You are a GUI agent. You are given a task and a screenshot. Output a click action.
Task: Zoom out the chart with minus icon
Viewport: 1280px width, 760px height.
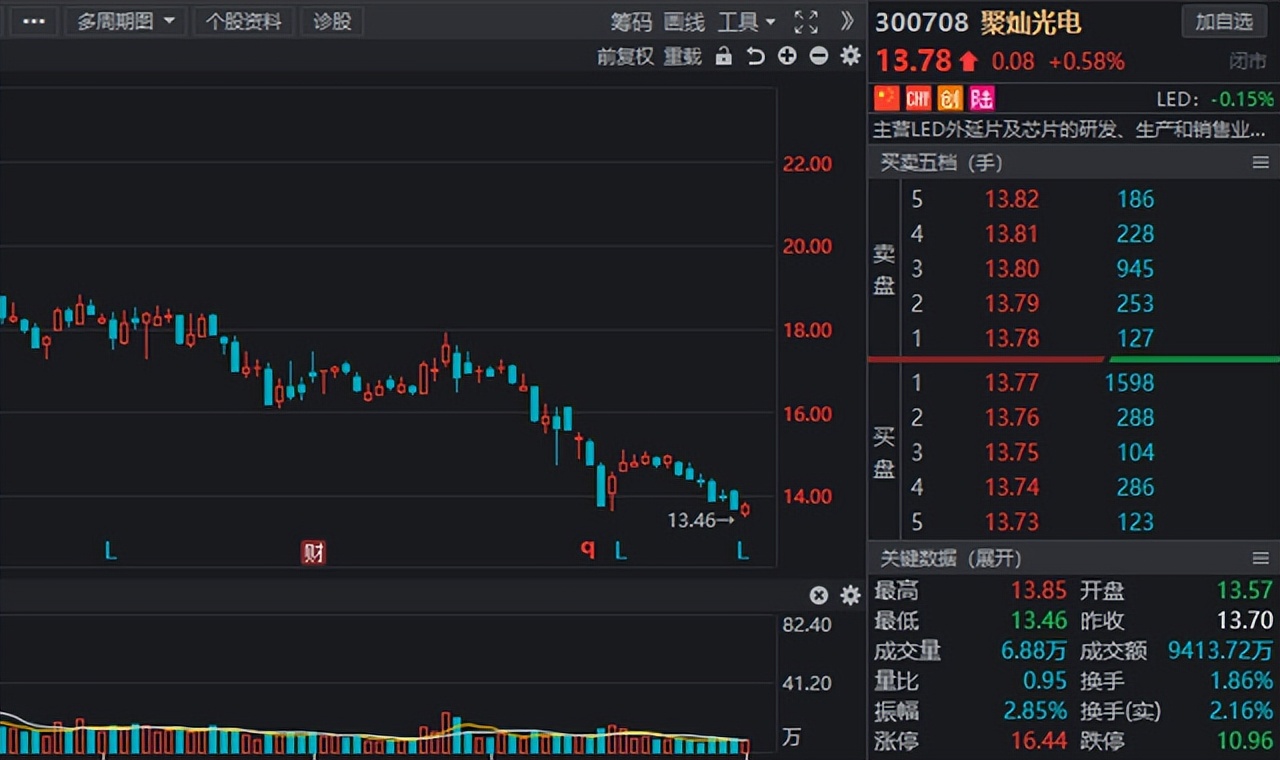tap(819, 56)
